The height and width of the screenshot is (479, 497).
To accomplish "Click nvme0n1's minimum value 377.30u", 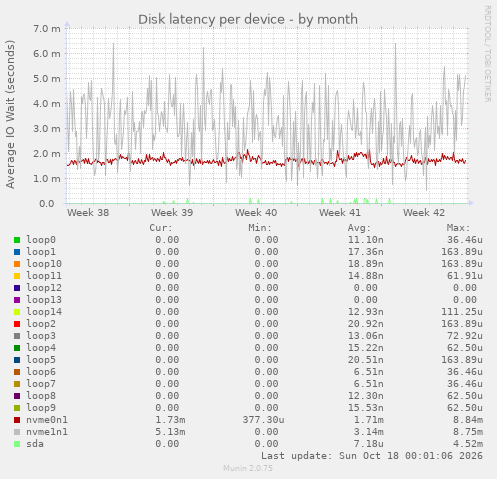I will (263, 420).
